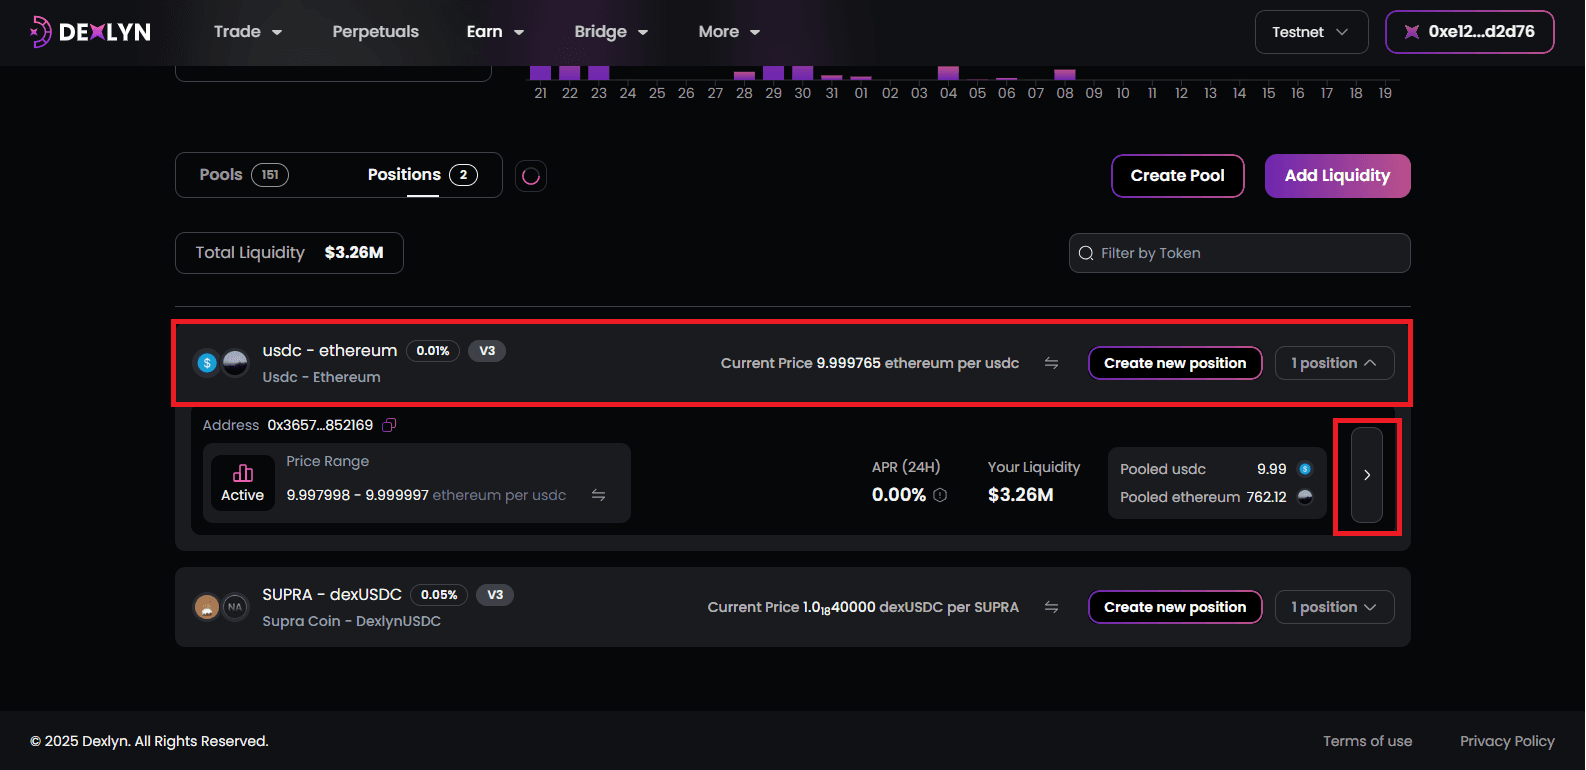
Task: Click the usdc token icon in pool row
Action: click(207, 363)
